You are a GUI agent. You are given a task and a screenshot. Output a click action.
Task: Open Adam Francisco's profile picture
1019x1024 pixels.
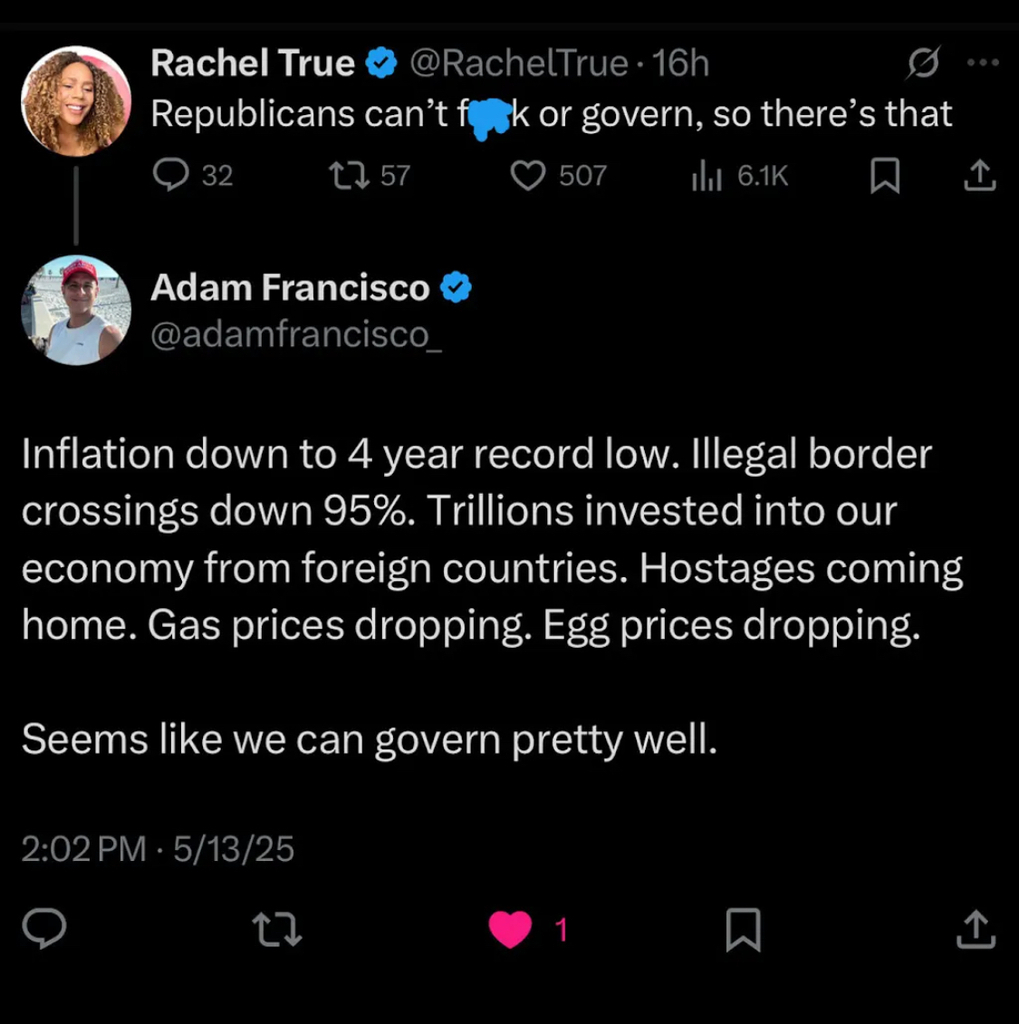point(76,310)
